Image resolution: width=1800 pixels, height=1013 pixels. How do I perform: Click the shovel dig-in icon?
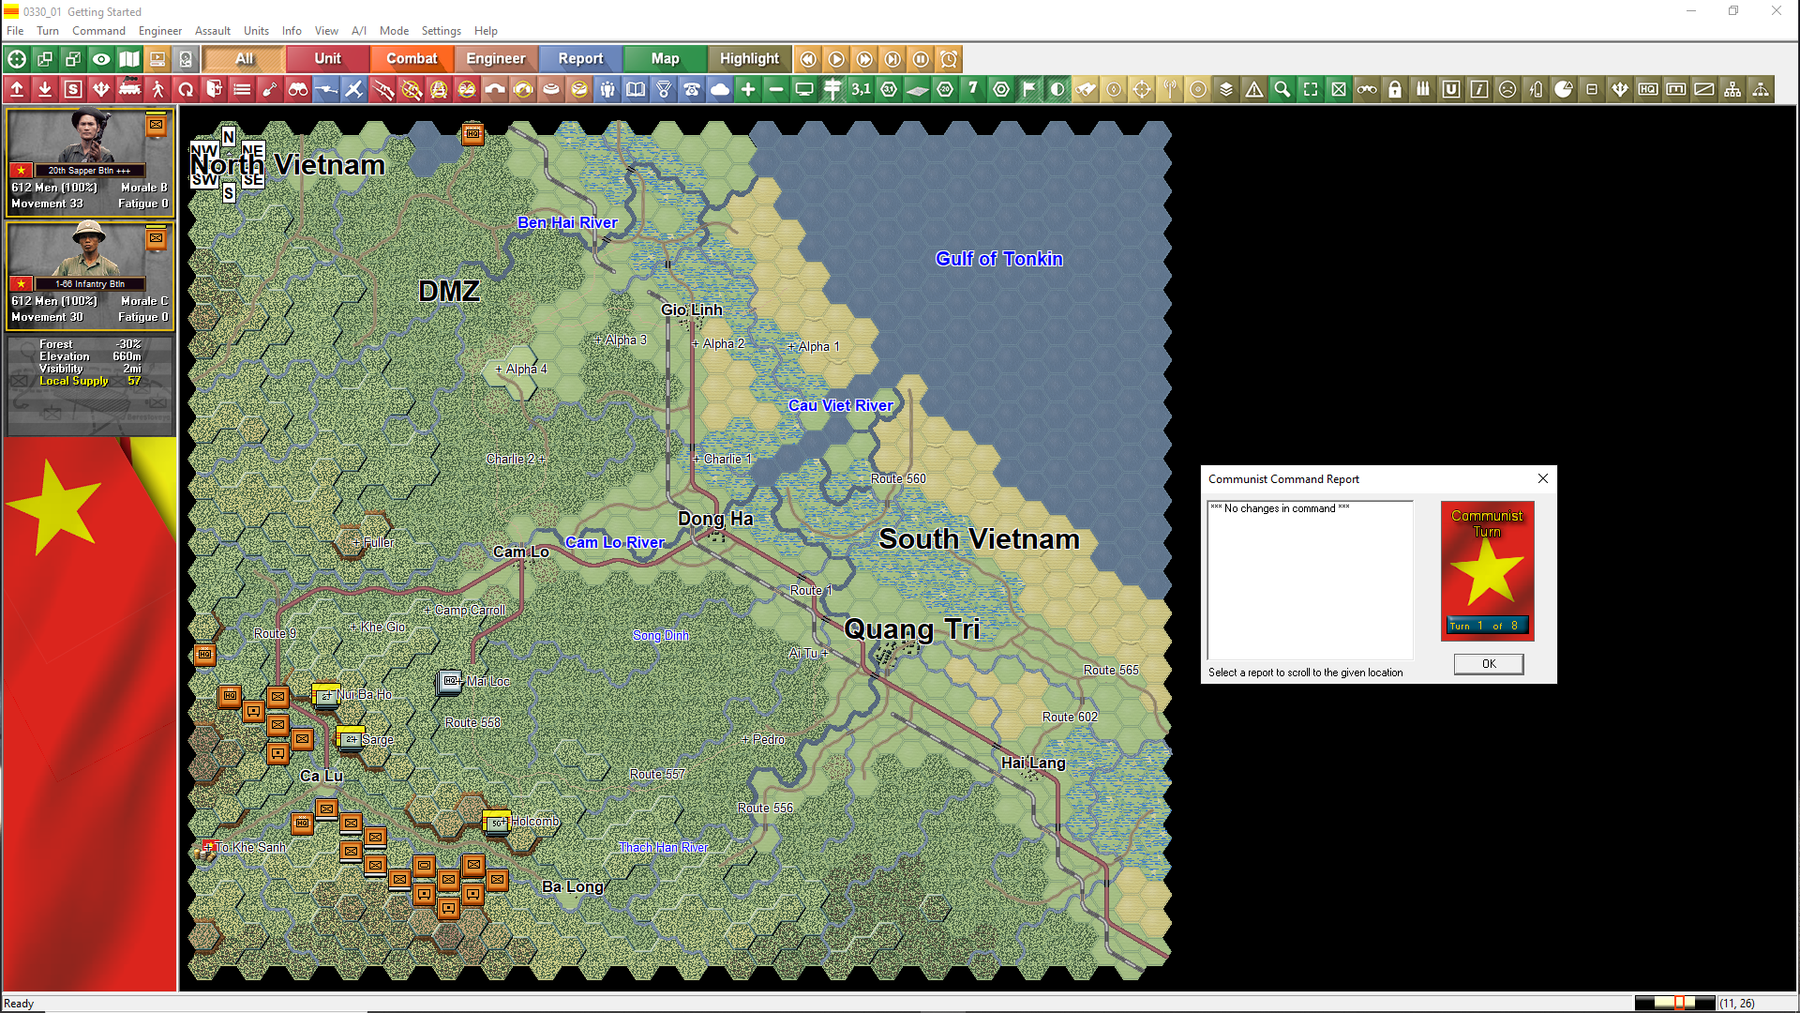click(270, 90)
